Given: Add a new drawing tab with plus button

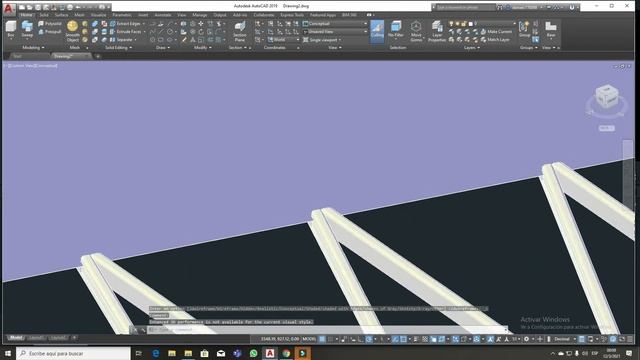Looking at the screenshot, I should coord(98,56).
